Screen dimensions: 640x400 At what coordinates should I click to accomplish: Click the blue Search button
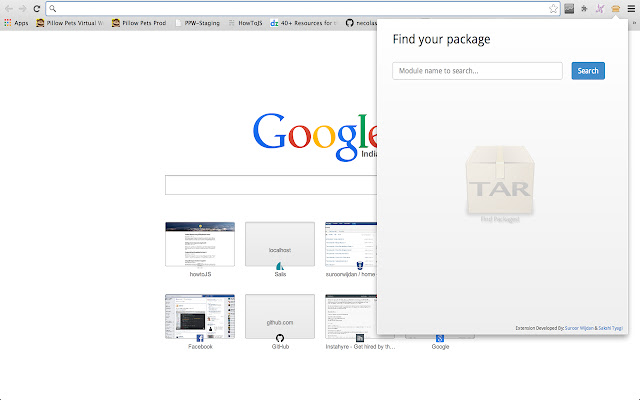click(x=588, y=71)
